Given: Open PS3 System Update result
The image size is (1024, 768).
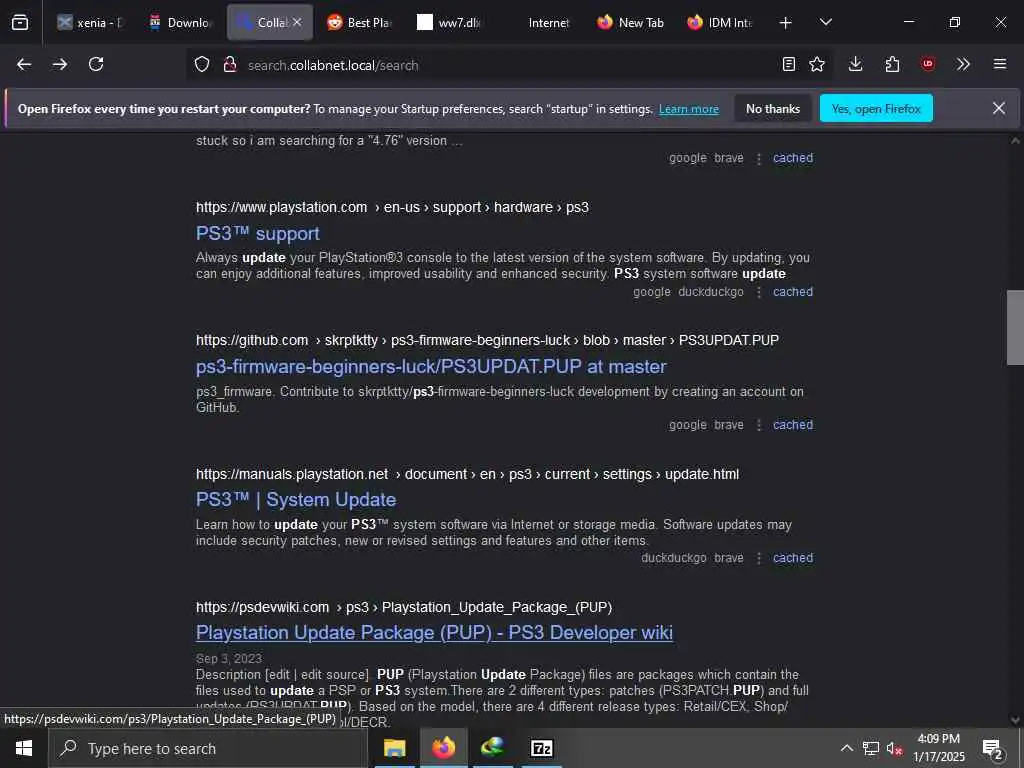Looking at the screenshot, I should point(296,500).
